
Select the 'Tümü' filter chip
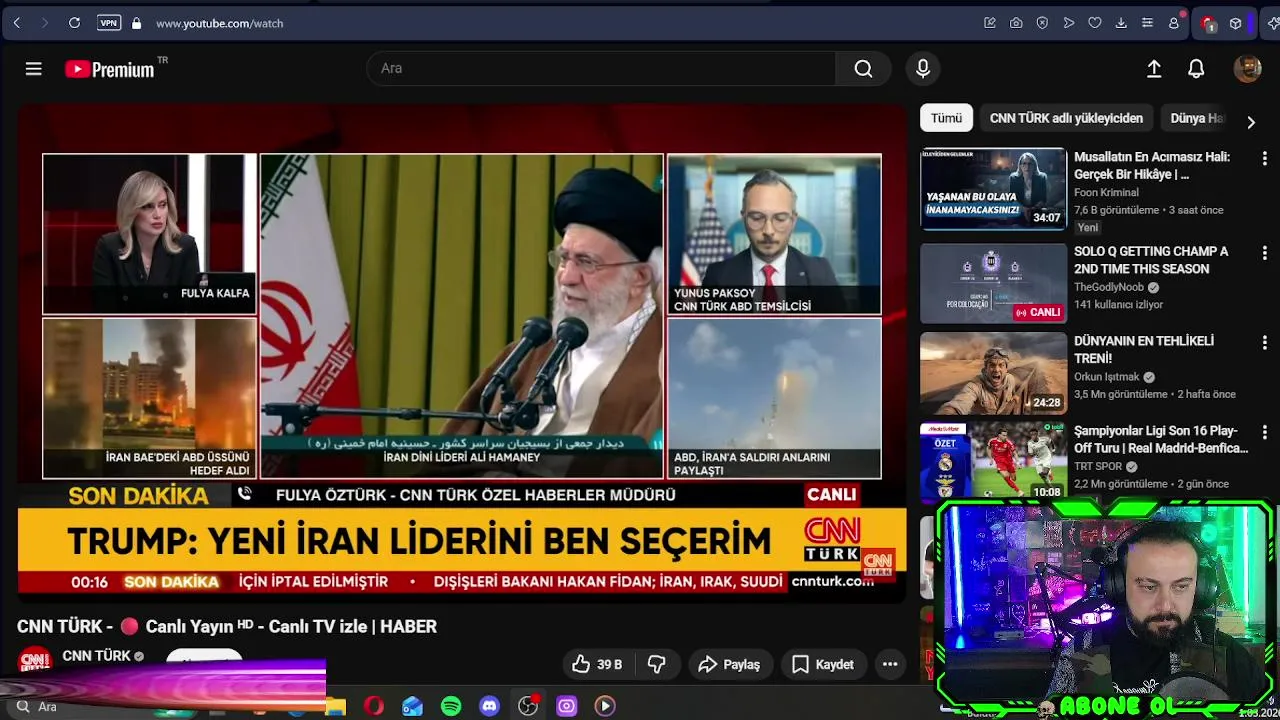946,118
